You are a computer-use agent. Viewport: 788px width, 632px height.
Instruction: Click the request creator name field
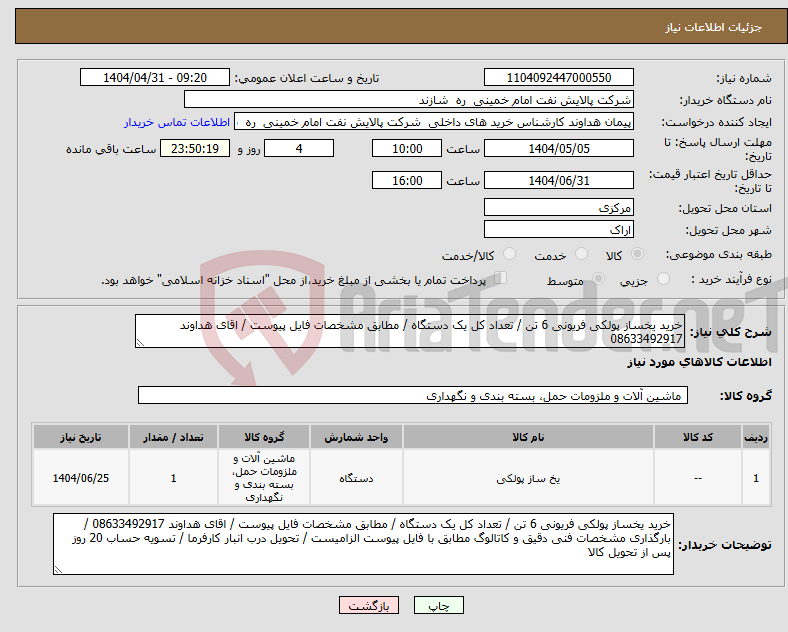coord(434,122)
